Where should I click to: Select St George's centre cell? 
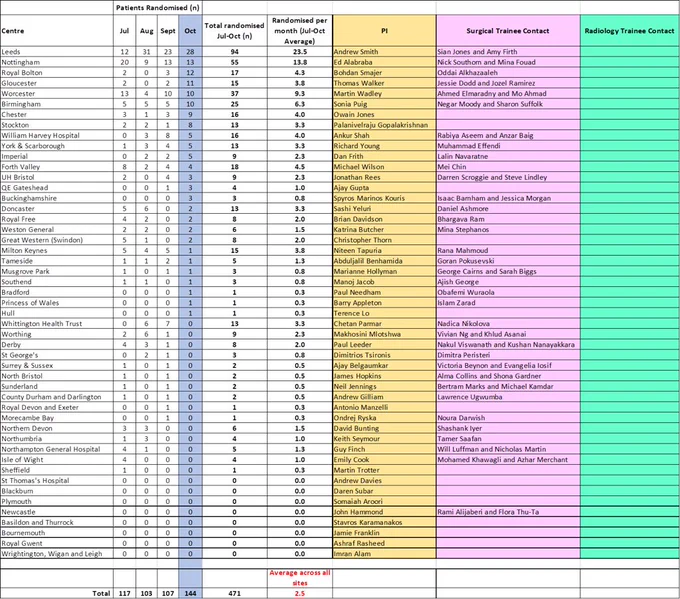57,355
